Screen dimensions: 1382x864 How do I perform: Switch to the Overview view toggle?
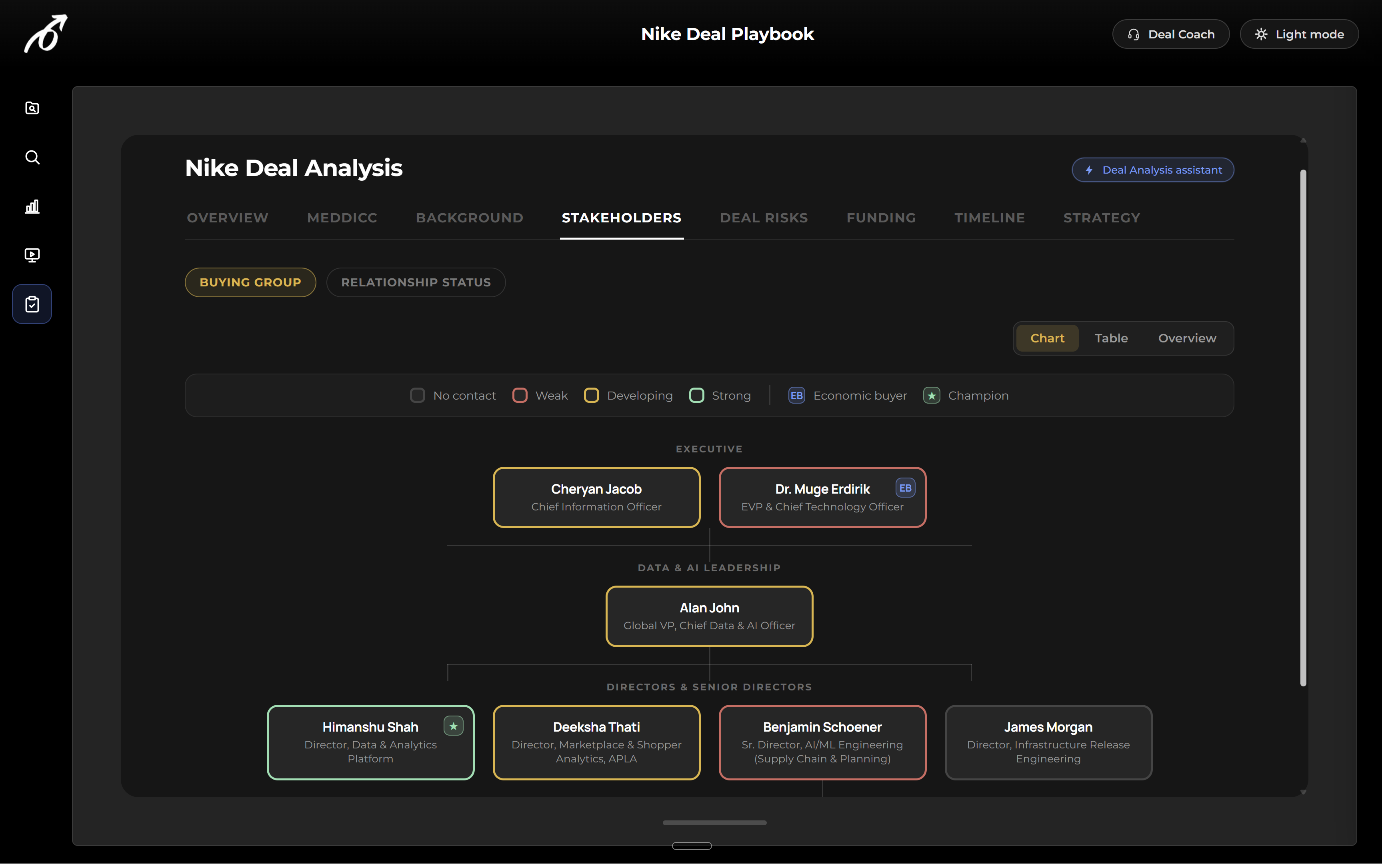click(1187, 338)
